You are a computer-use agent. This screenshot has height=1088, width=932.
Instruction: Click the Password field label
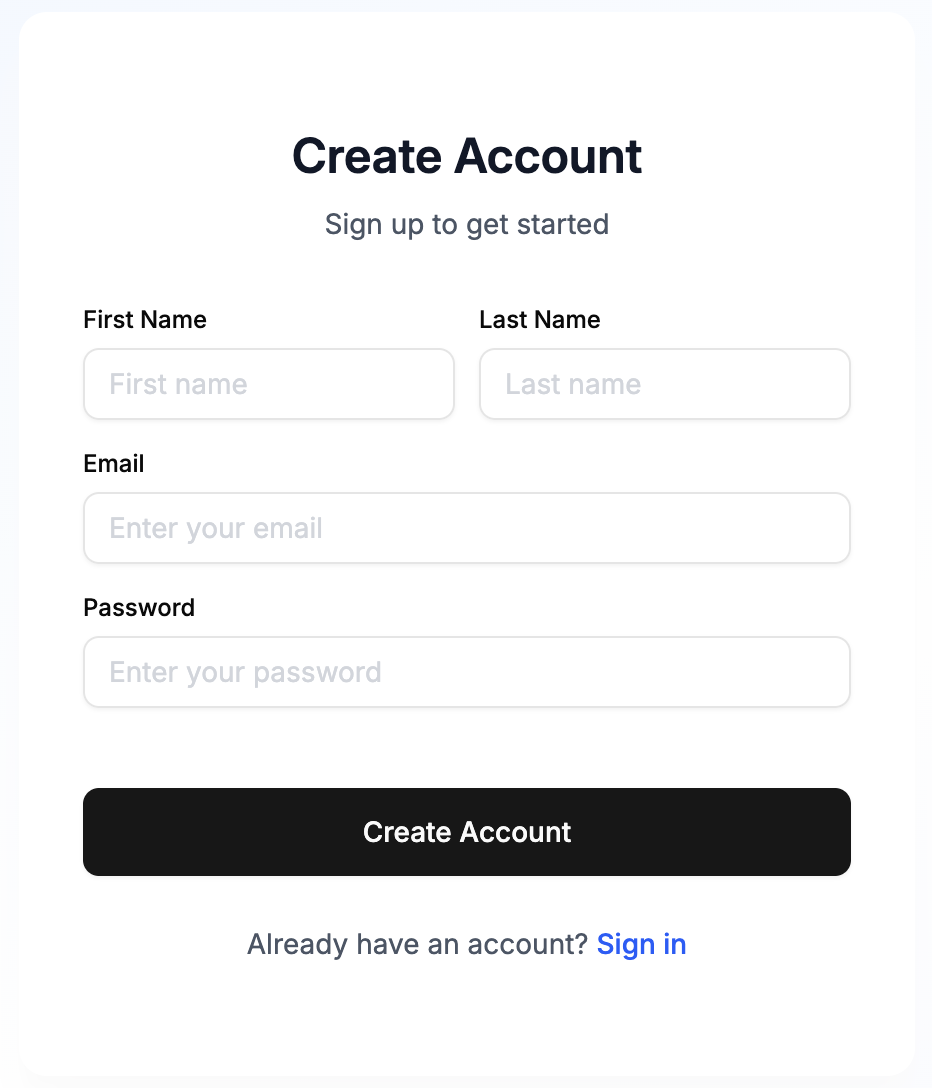[x=138, y=607]
